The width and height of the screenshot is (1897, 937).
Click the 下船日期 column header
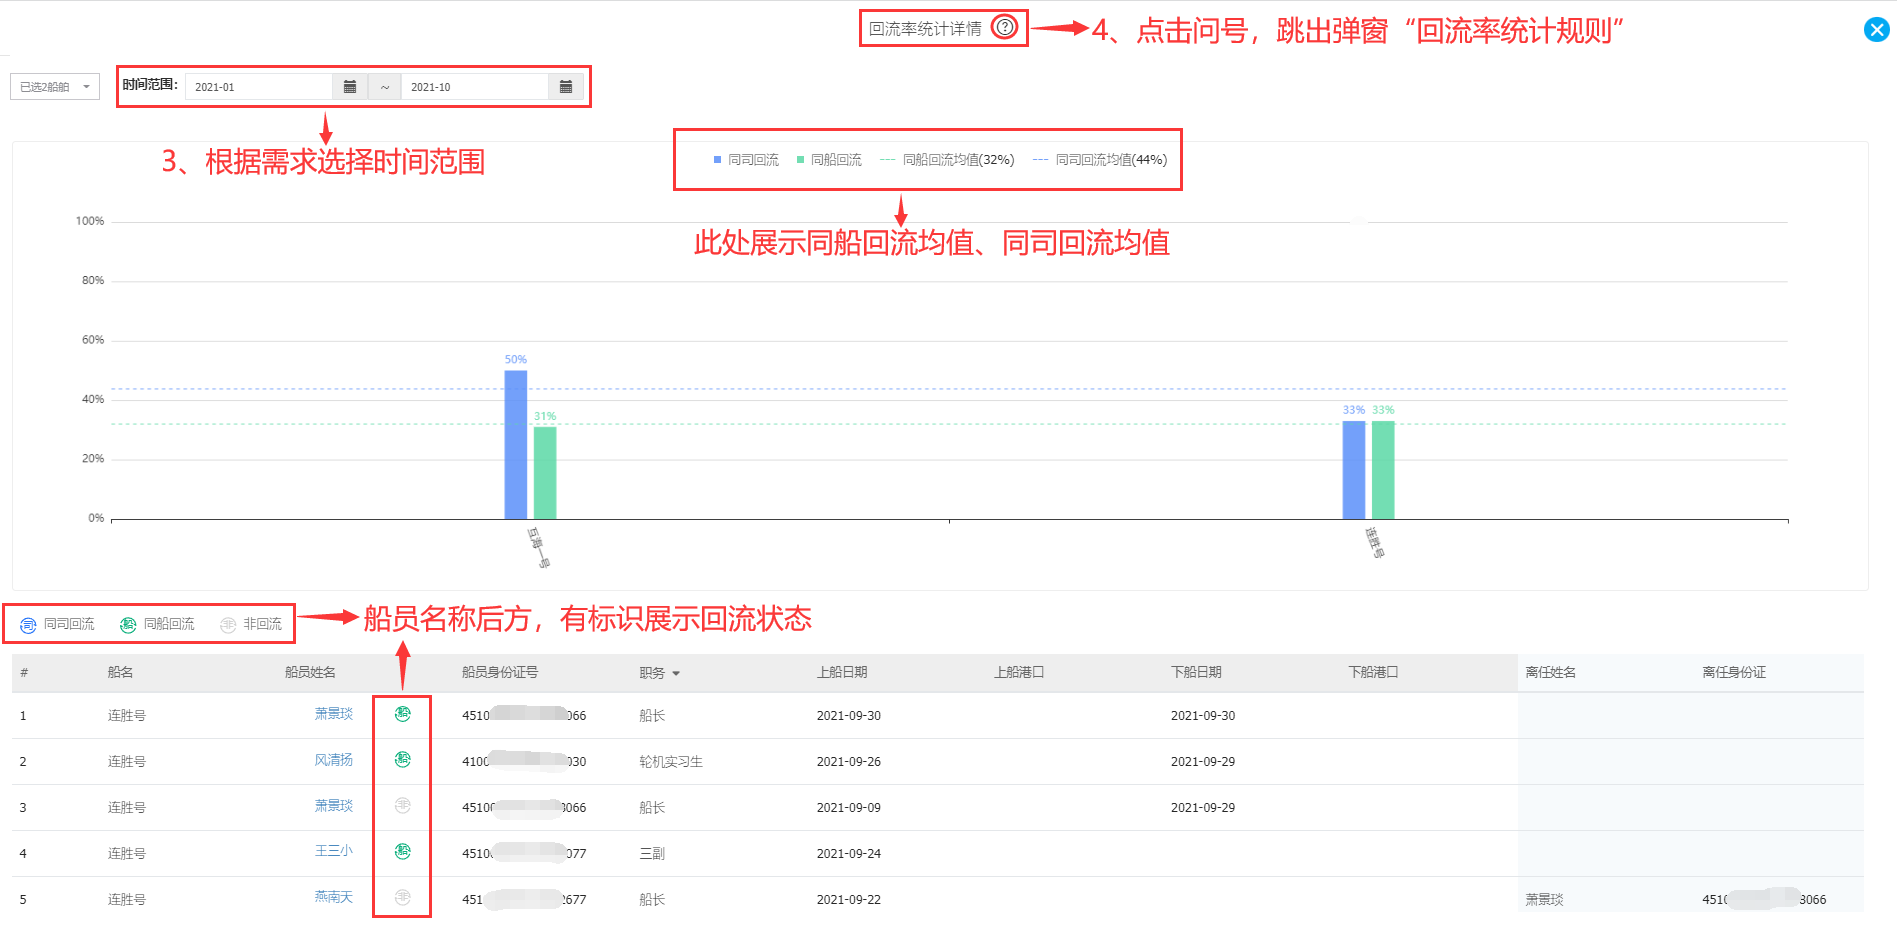pyautogui.click(x=1196, y=673)
